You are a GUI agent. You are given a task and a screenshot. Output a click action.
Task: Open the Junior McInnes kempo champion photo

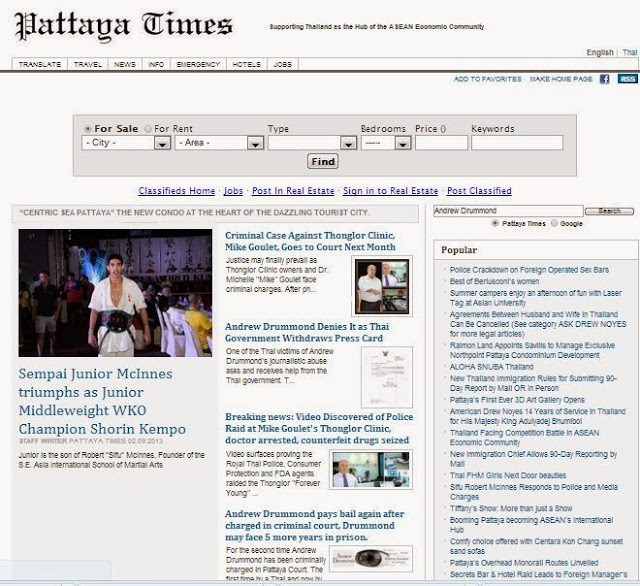point(115,293)
